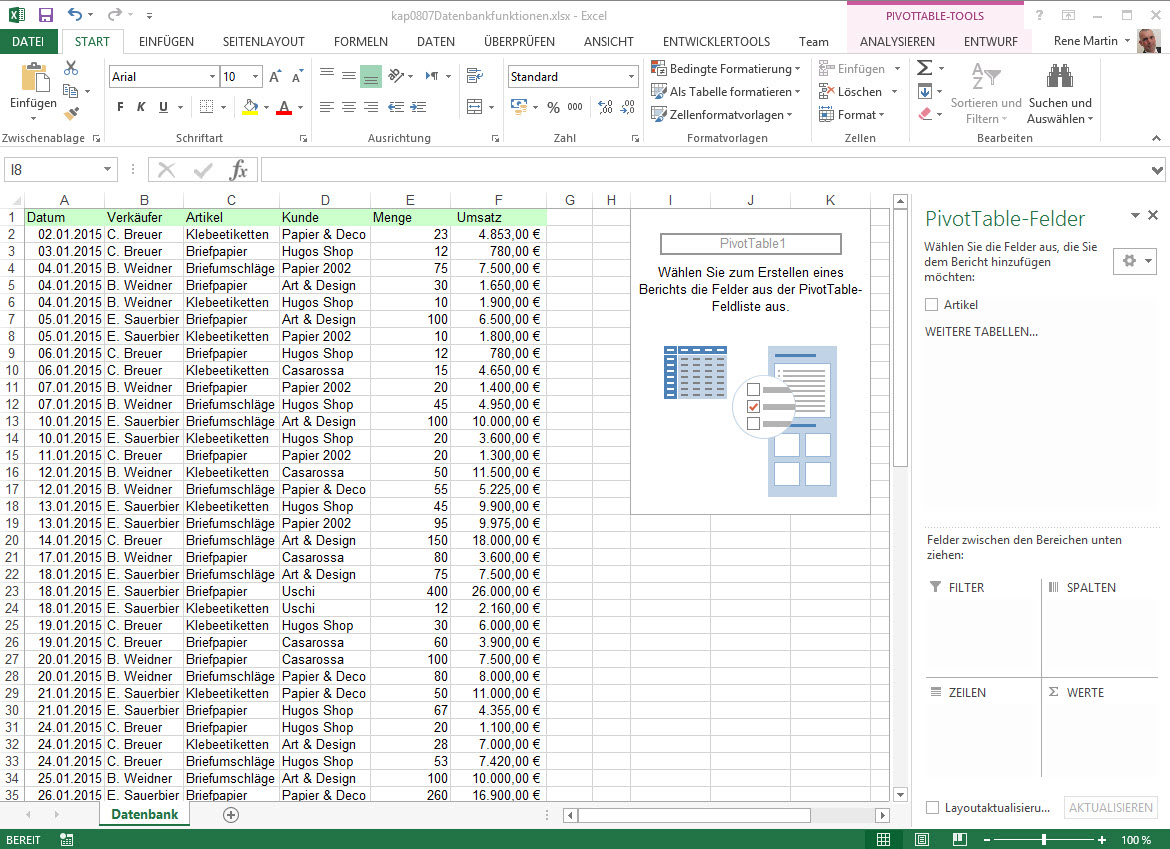The width and height of the screenshot is (1170, 849).
Task: Toggle bold formatting with the F button
Action: (120, 107)
